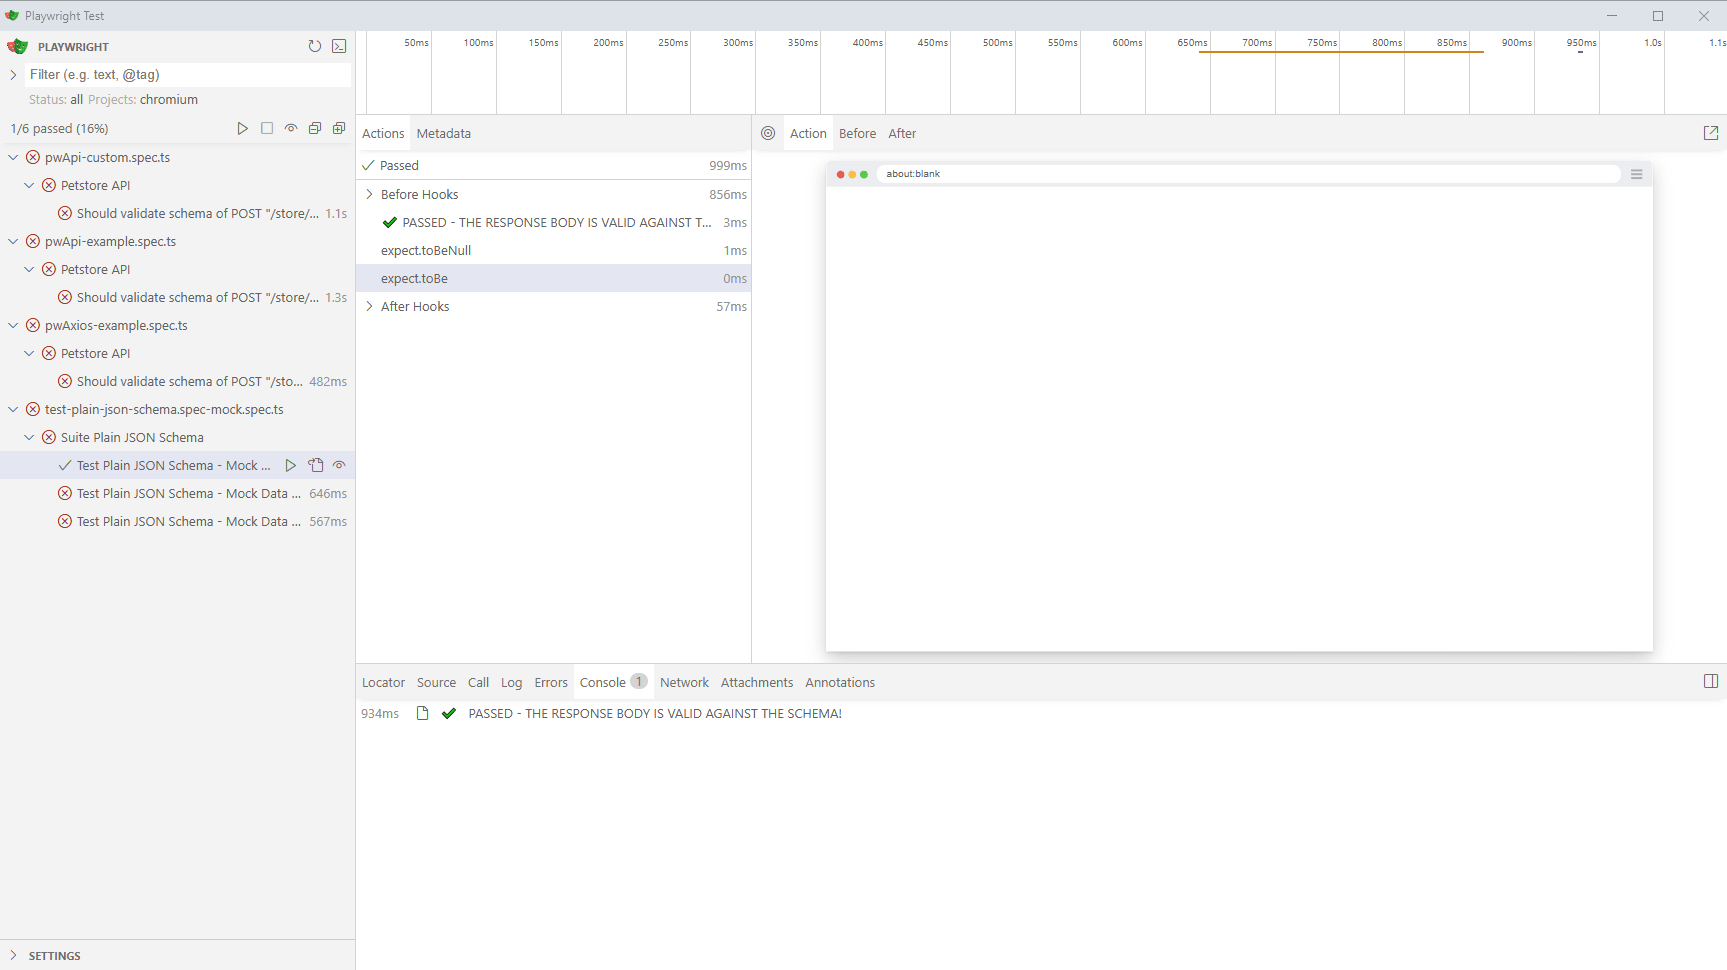Click the Stop tests icon
The image size is (1727, 970).
[x=266, y=128]
